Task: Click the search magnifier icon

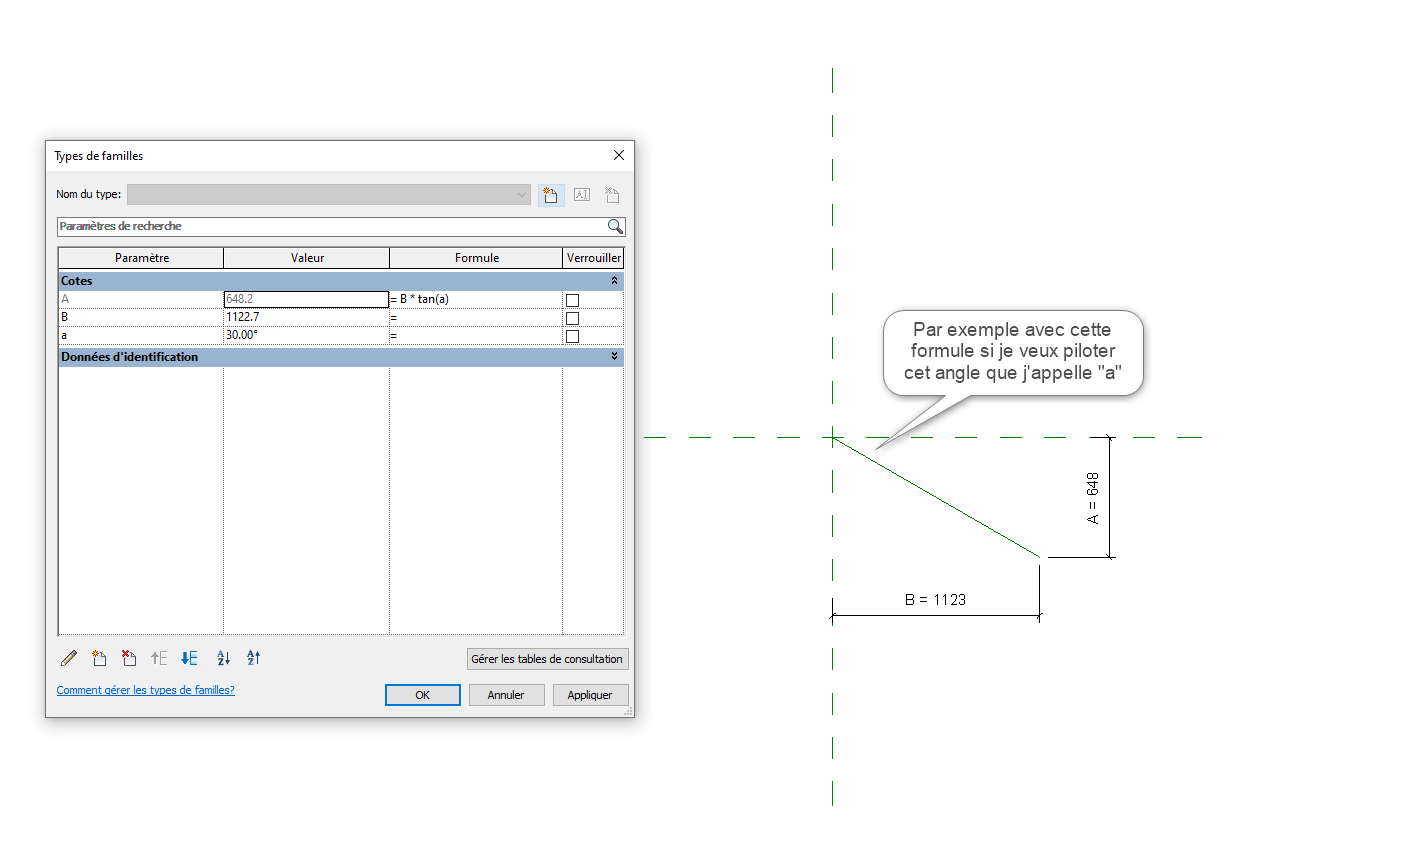Action: (x=615, y=227)
